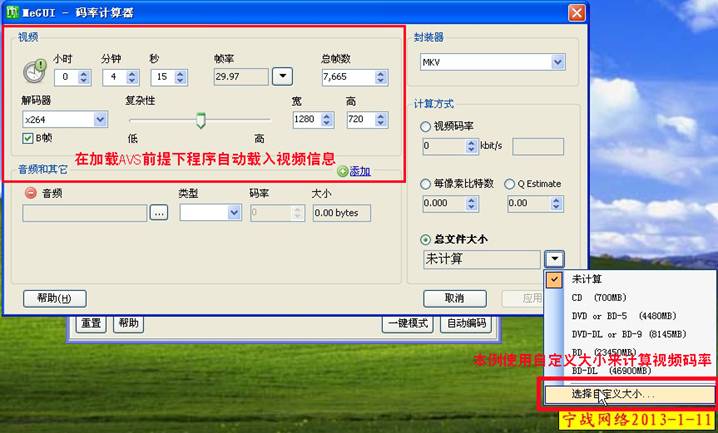718x433 pixels.
Task: Click the 高 spinner arrows
Action: point(381,120)
